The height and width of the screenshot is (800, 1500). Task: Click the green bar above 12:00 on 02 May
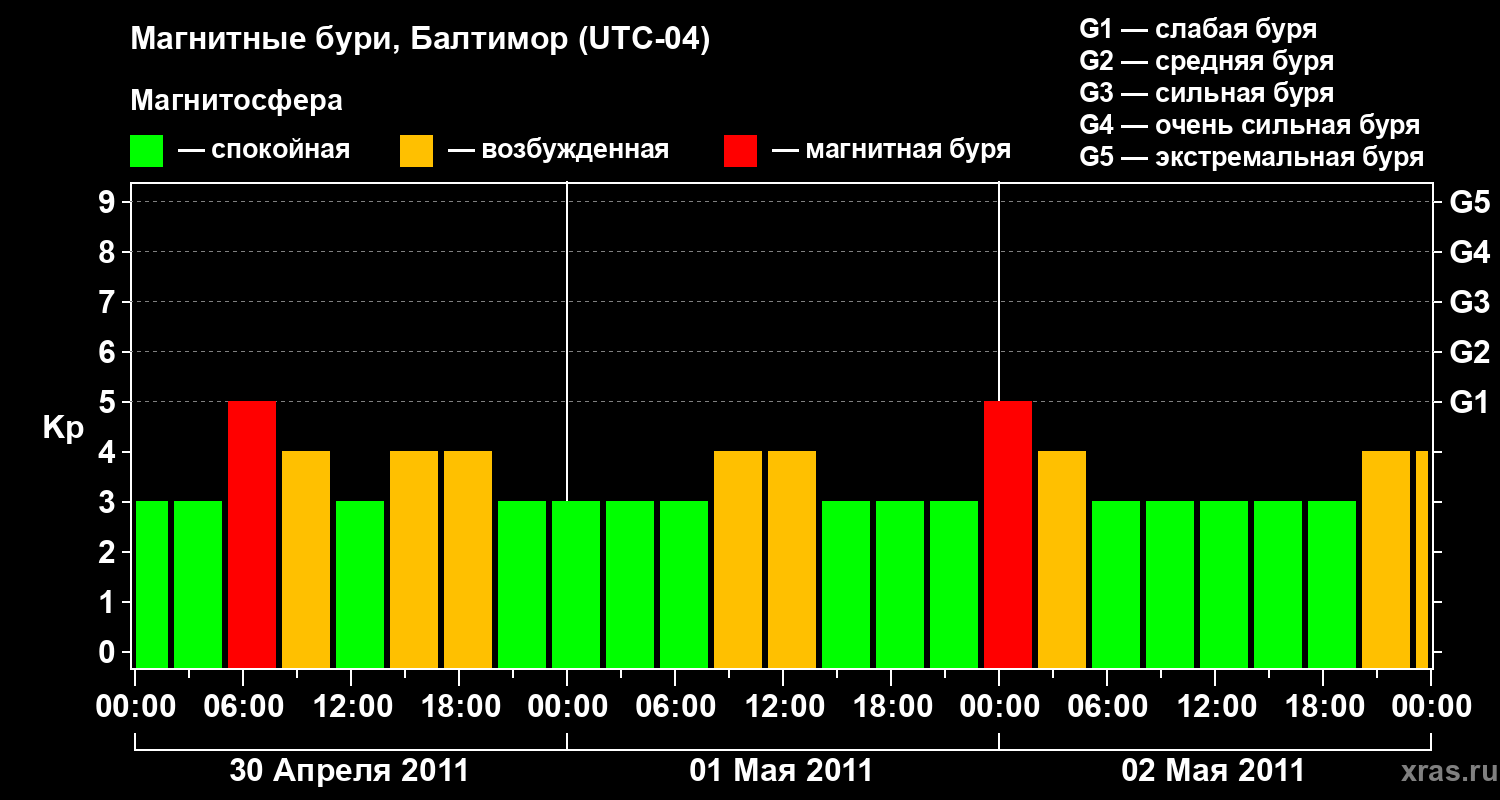[1224, 584]
